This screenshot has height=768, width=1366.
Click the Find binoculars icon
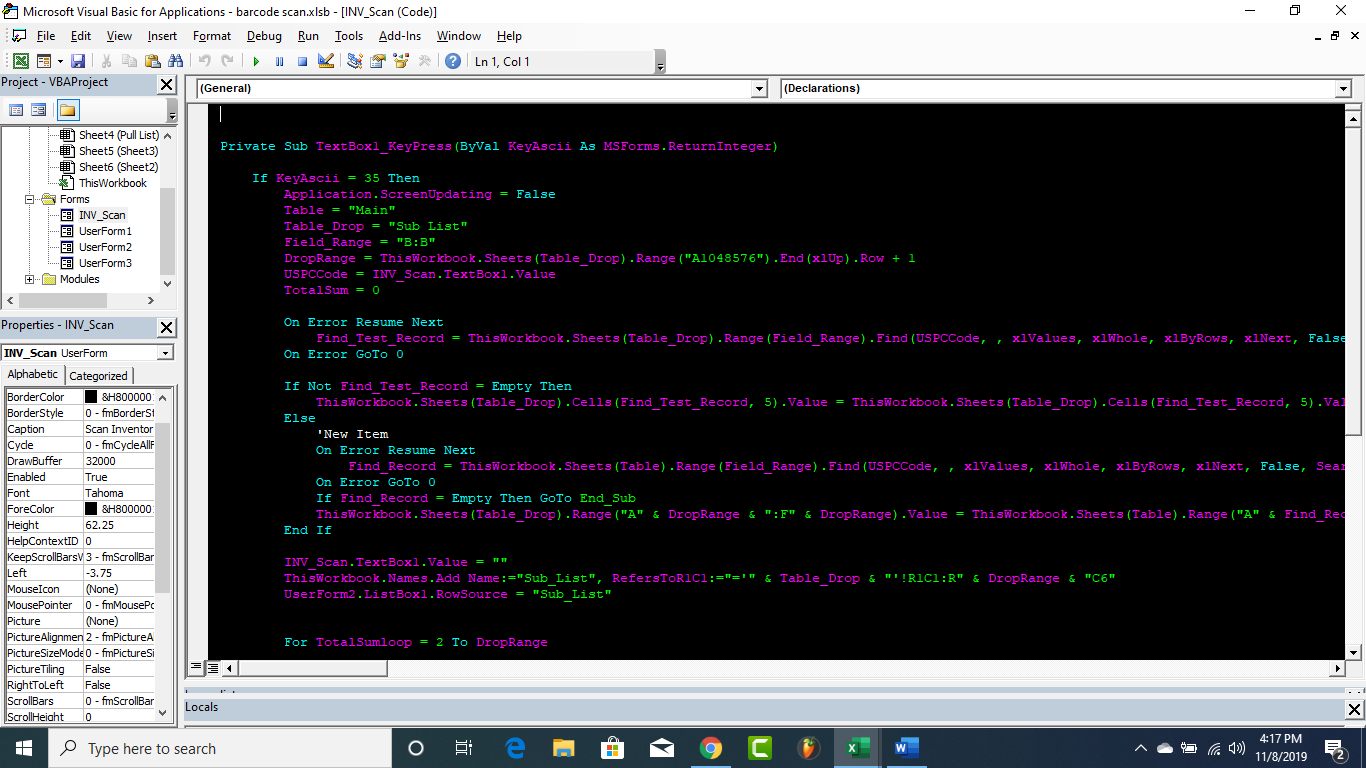tap(176, 61)
